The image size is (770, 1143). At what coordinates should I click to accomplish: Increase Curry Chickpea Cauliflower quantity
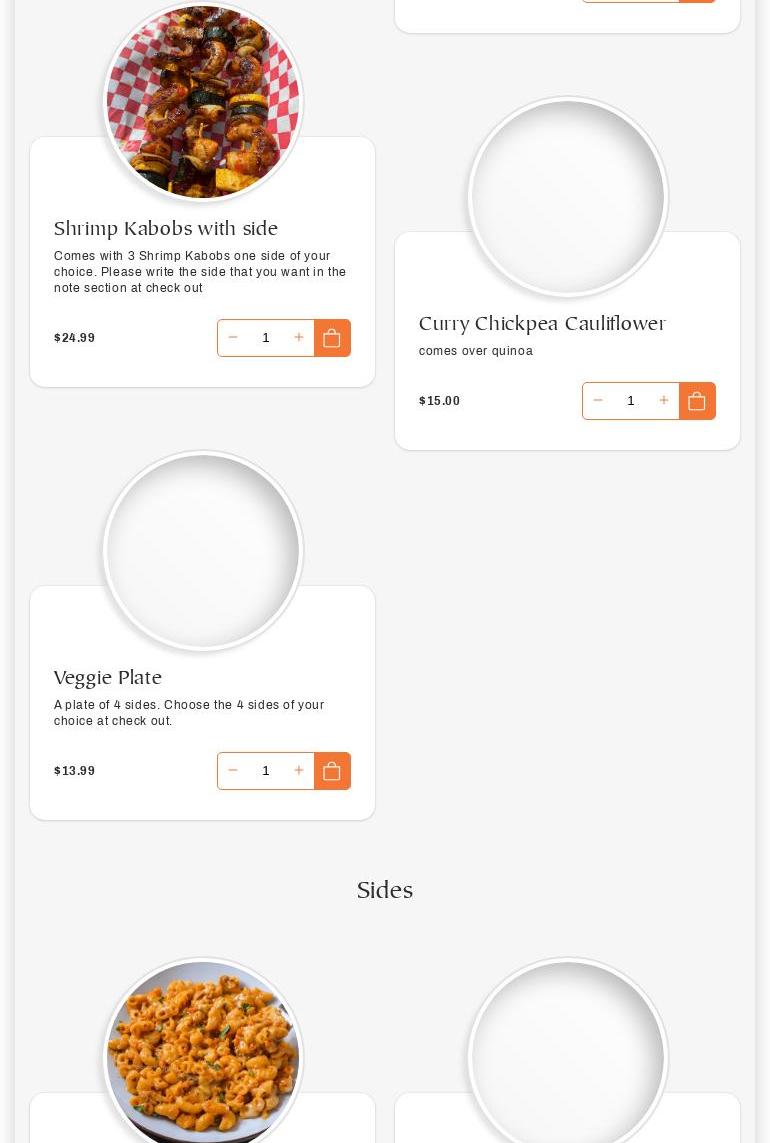click(x=663, y=401)
